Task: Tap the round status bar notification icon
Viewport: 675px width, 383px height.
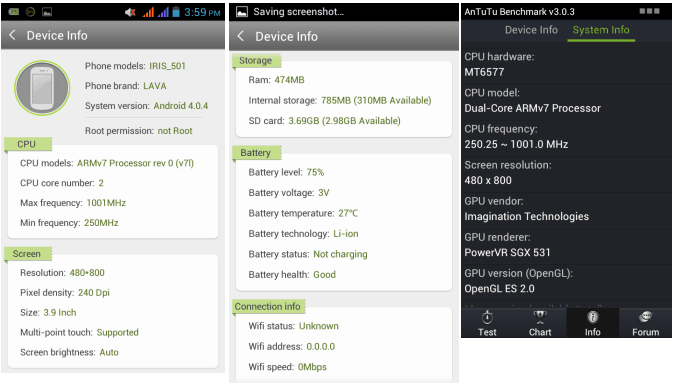Action: pos(30,12)
